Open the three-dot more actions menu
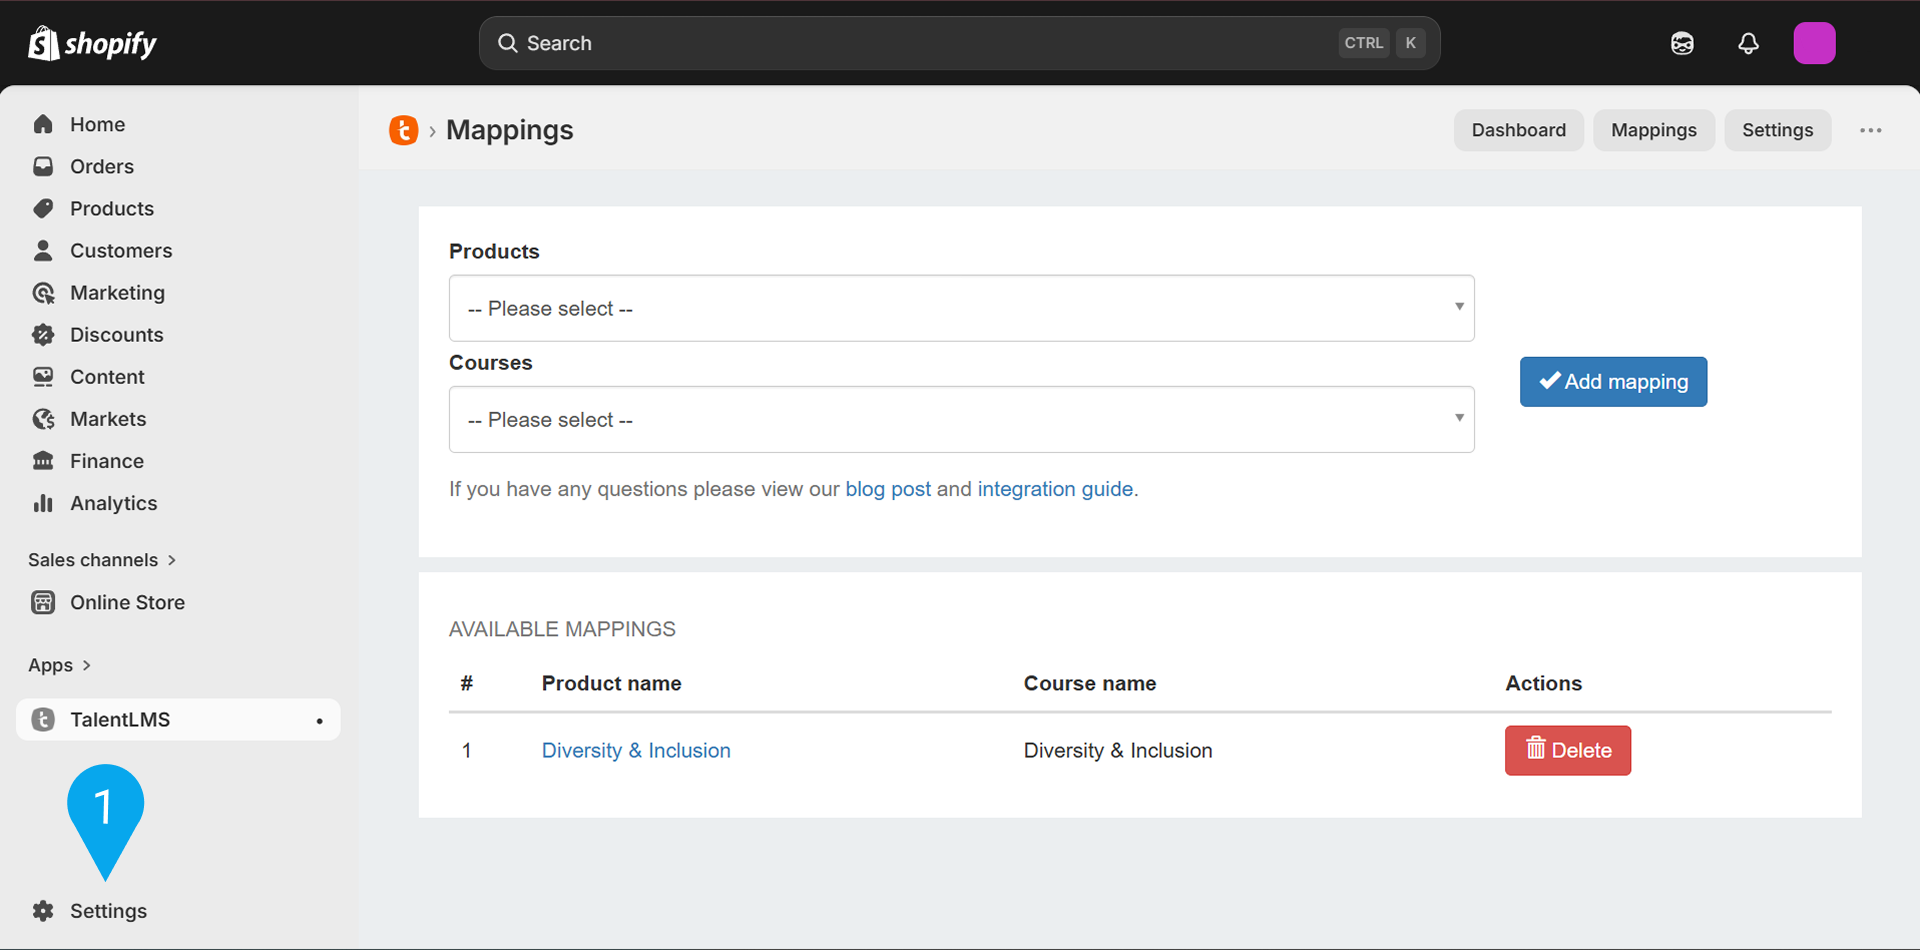The height and width of the screenshot is (950, 1920). point(1870,130)
